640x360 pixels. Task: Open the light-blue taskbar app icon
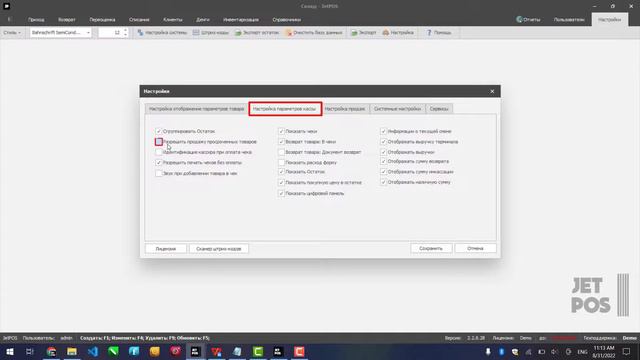134,351
